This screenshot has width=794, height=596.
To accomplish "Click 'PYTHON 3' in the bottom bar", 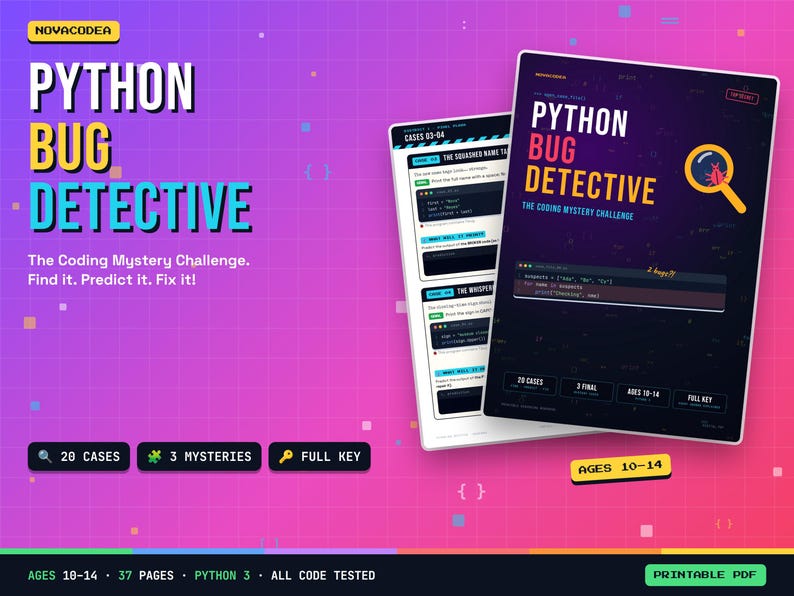I will [x=222, y=575].
